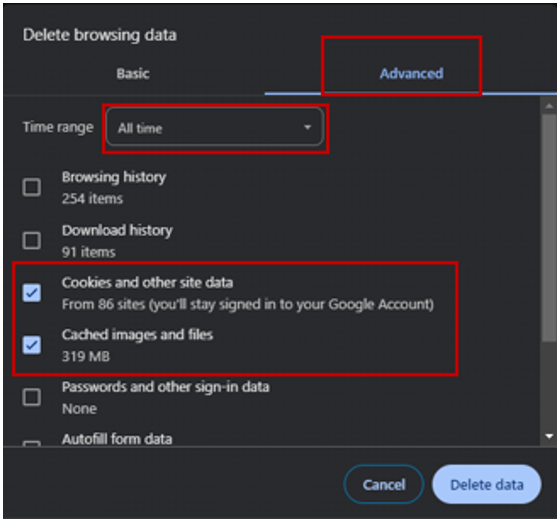Enable the Download history checkbox
Screen dimensions: 559x522
(x=31, y=240)
